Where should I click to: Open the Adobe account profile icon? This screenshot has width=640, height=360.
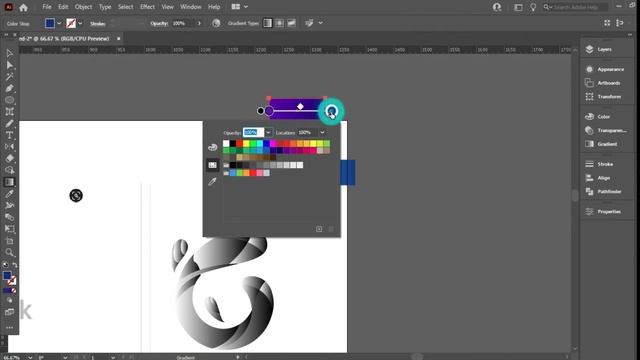click(497, 7)
